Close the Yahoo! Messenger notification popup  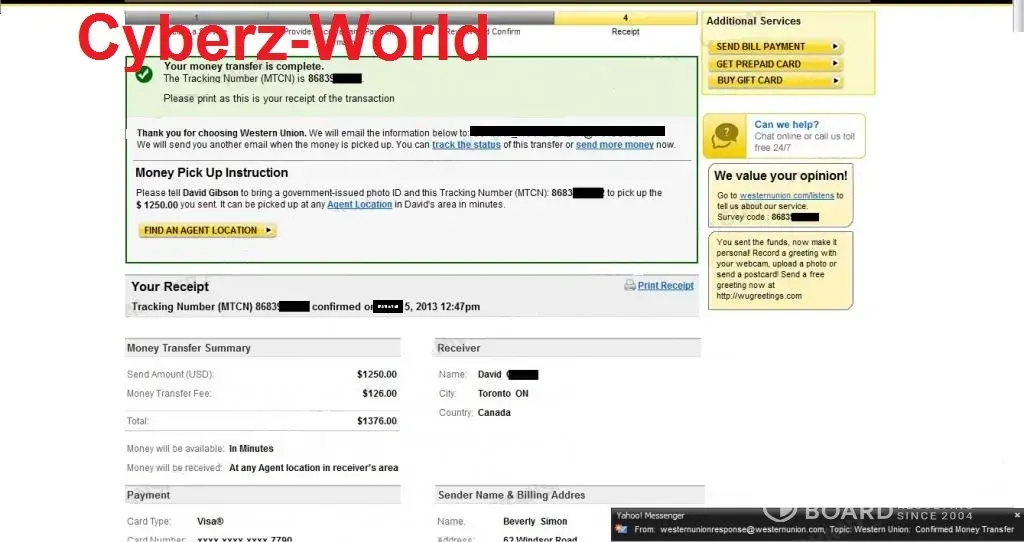point(1016,515)
